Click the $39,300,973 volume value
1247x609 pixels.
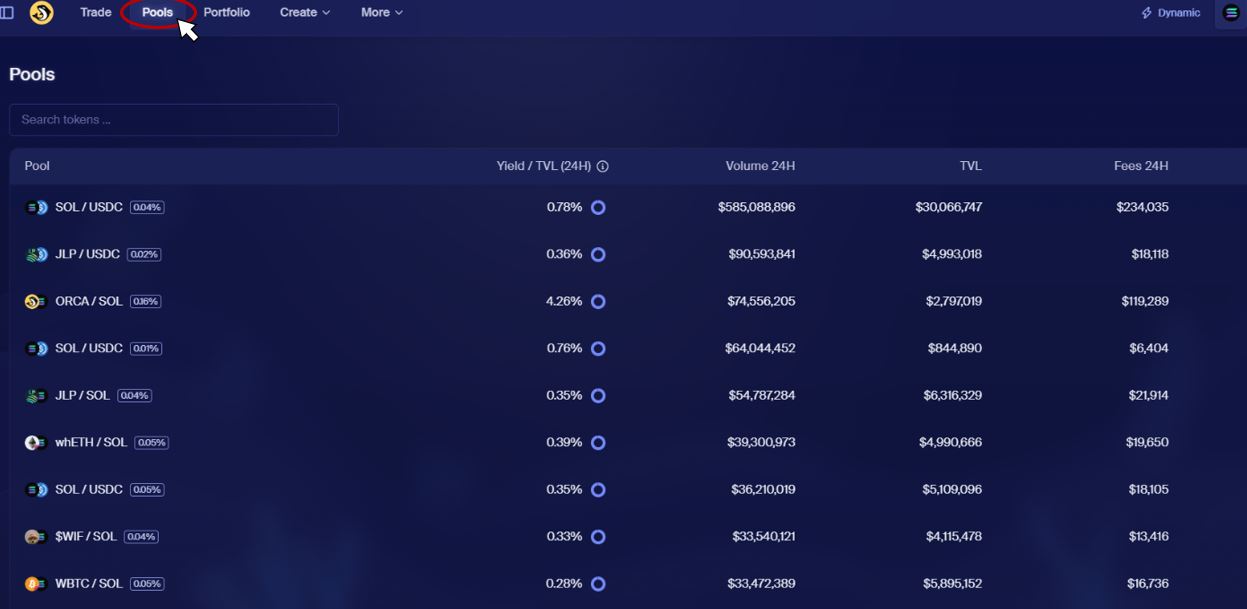(x=762, y=442)
